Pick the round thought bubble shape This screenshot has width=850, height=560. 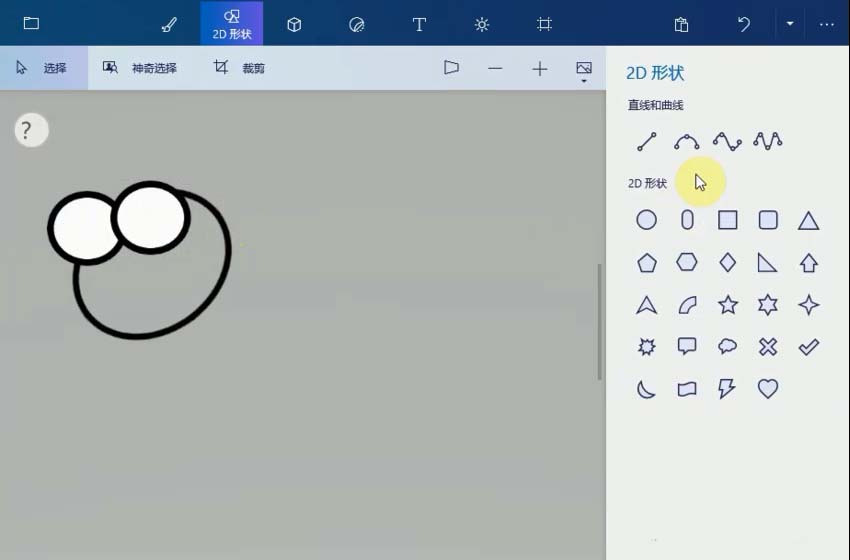coord(727,346)
